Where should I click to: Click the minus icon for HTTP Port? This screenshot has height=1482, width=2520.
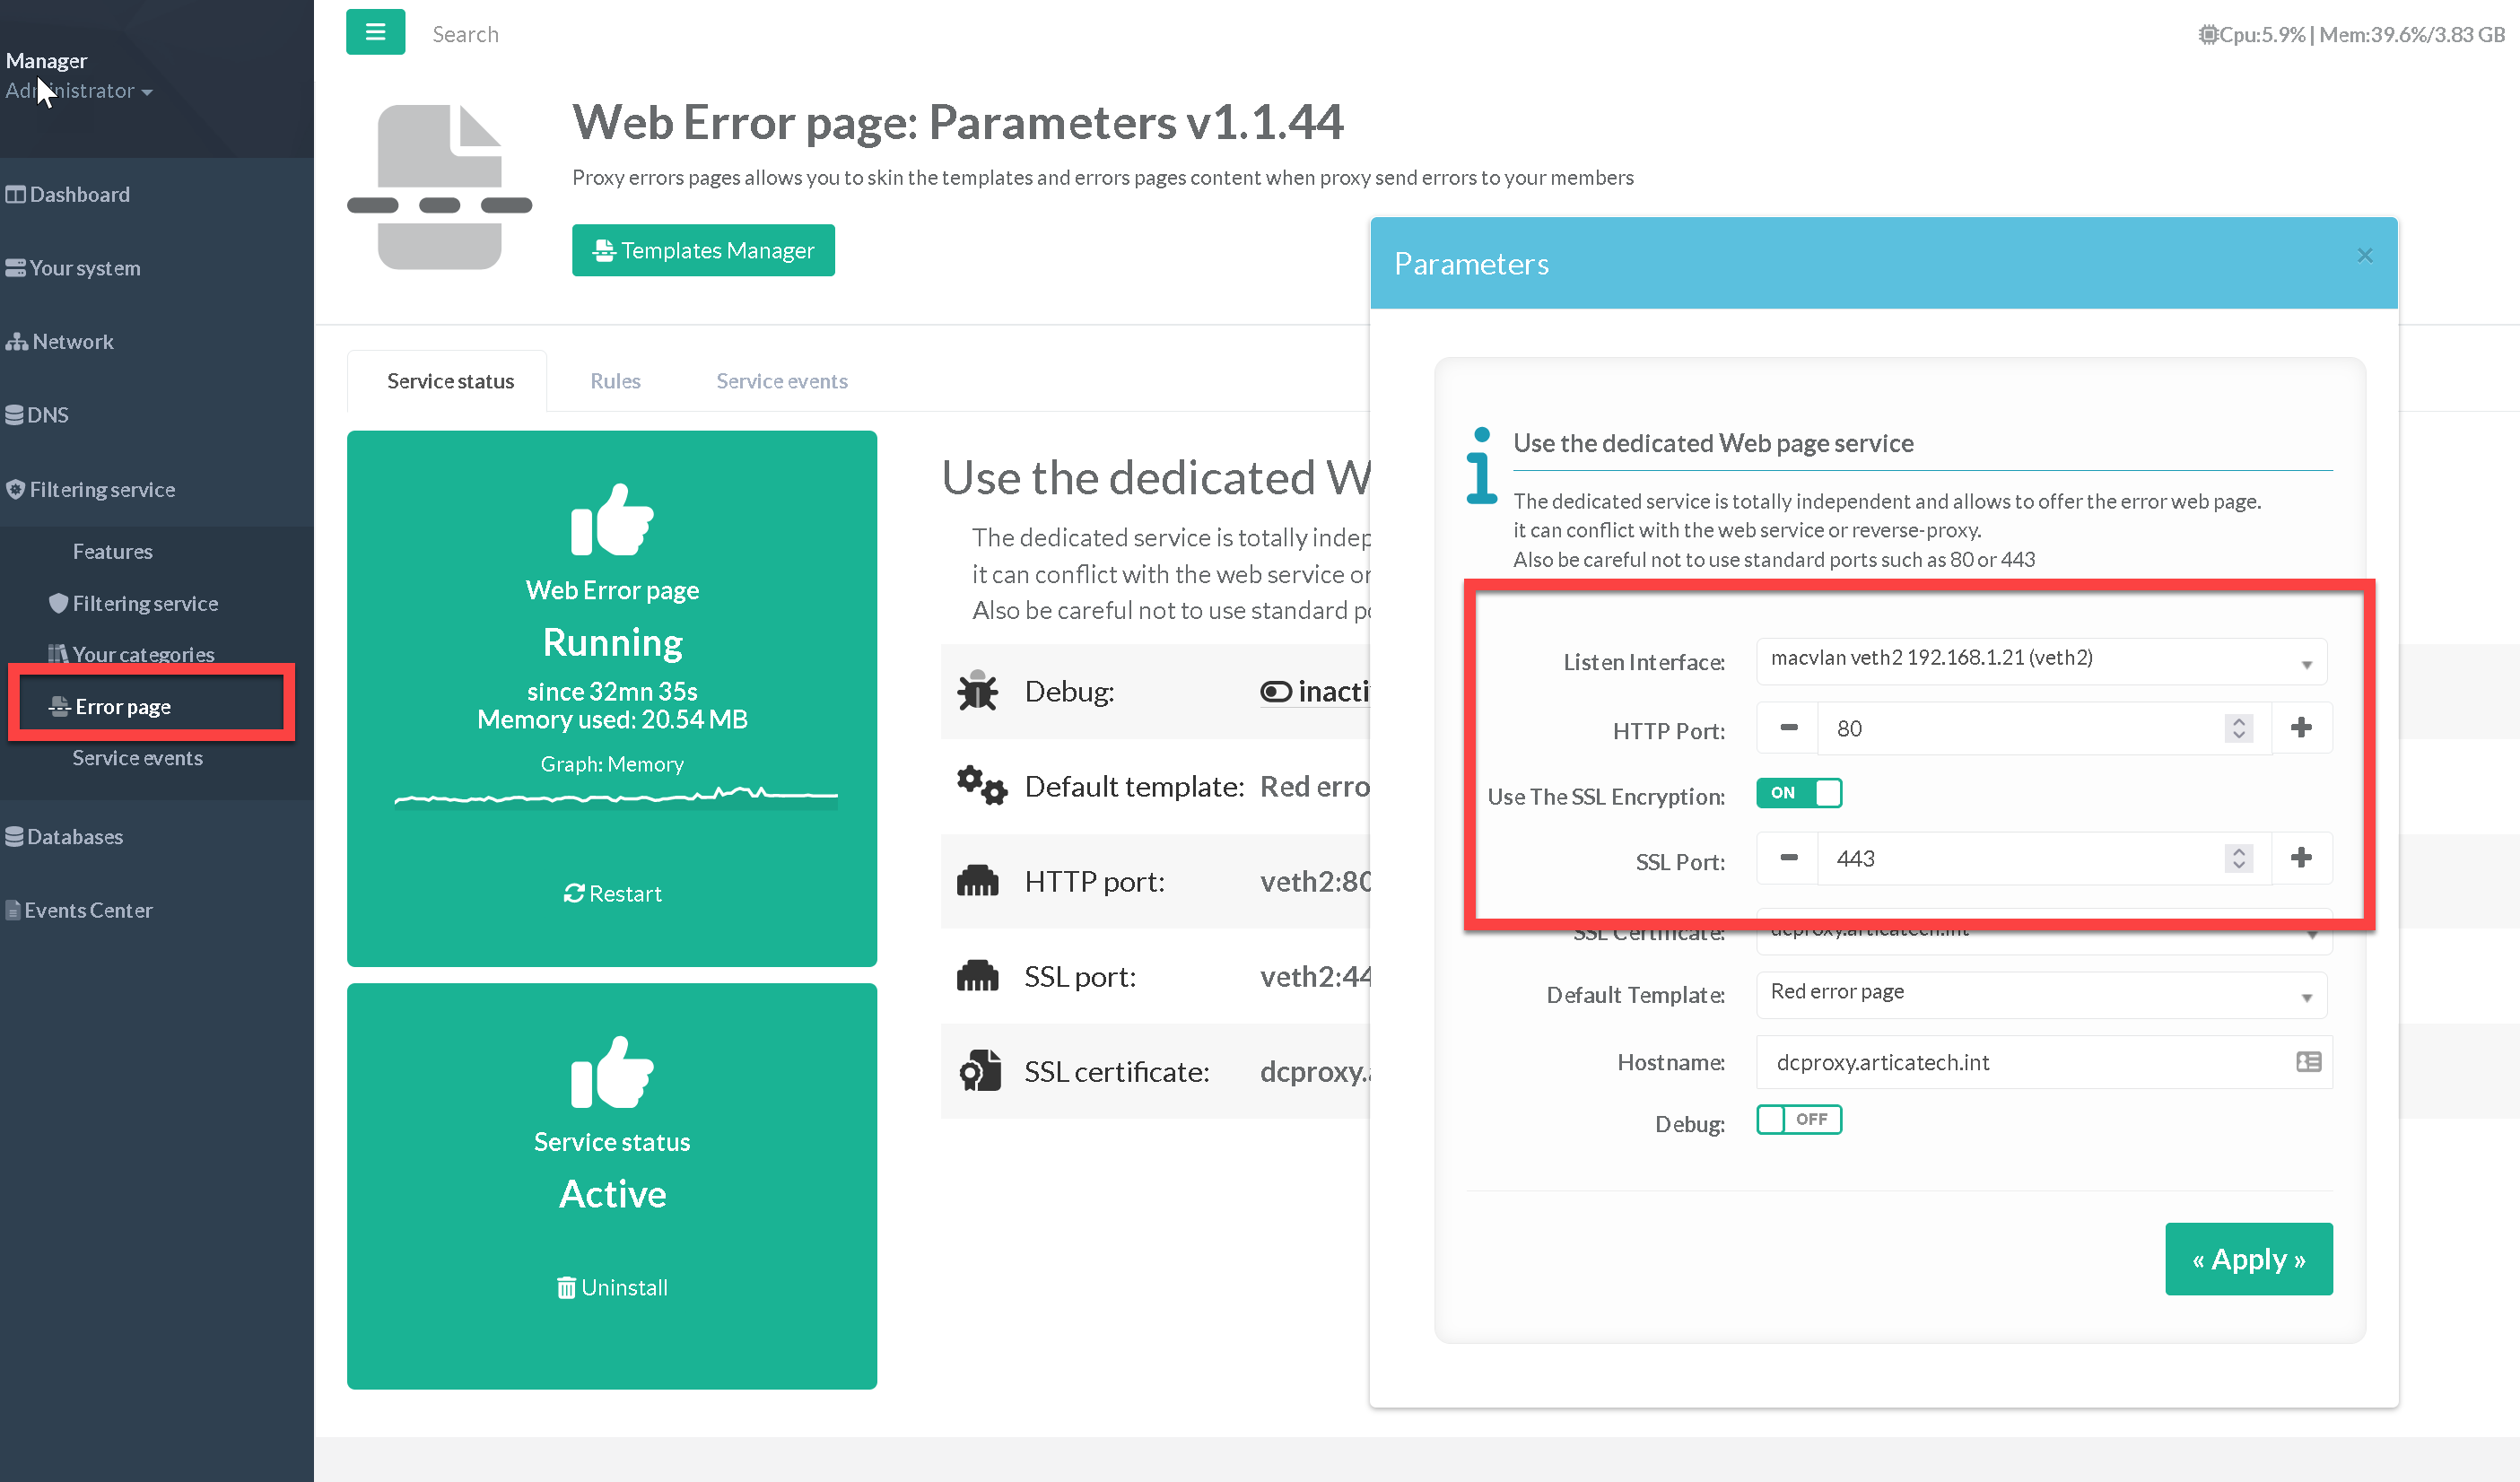click(x=1788, y=728)
